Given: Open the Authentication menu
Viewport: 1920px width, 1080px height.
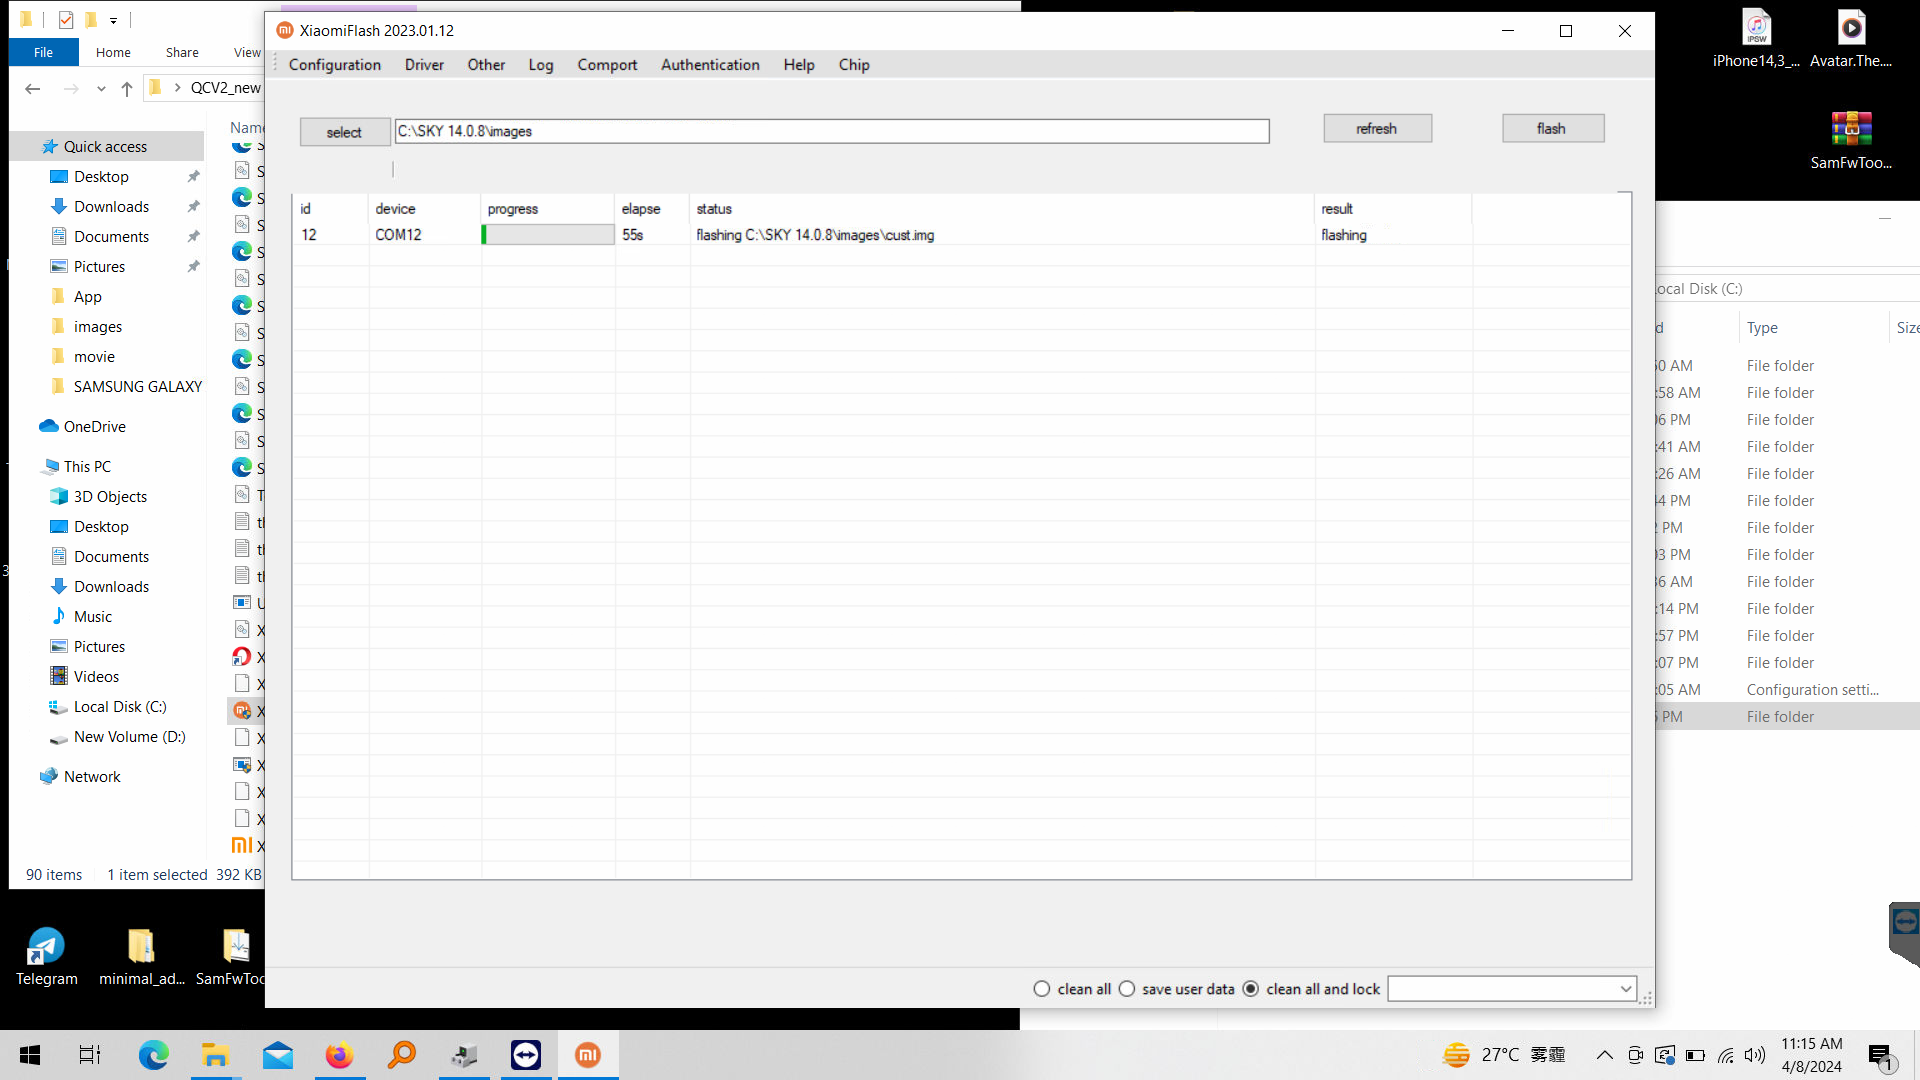Looking at the screenshot, I should [709, 65].
